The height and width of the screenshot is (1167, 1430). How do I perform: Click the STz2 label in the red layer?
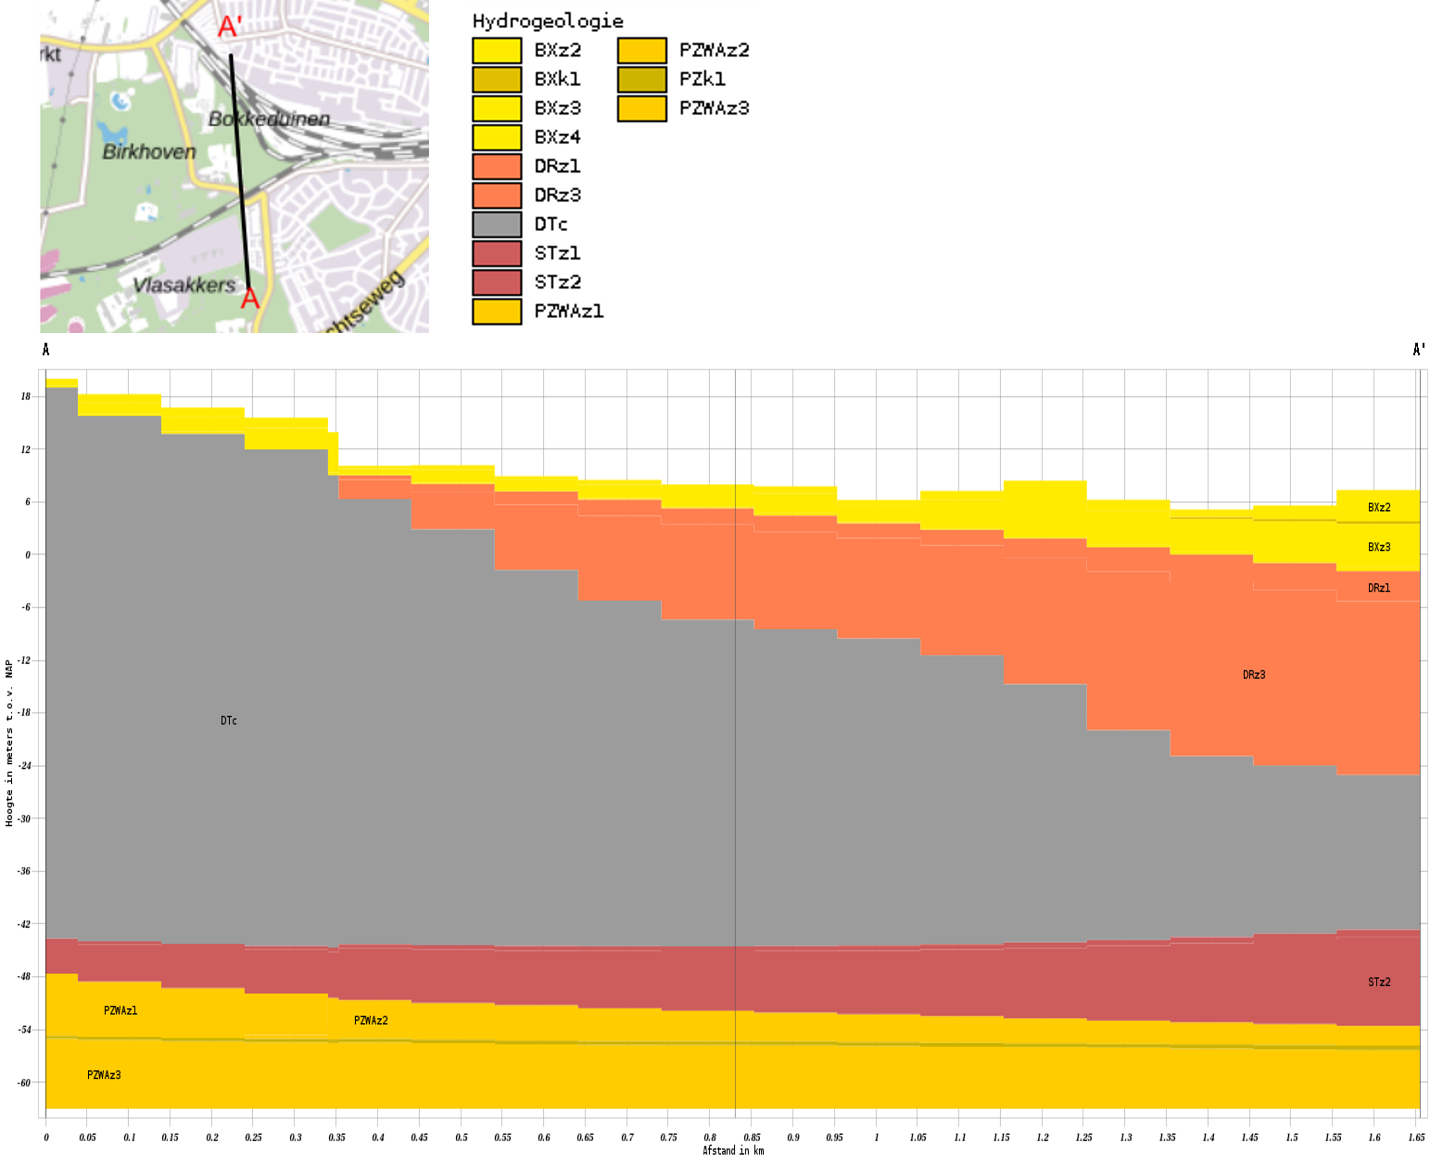click(1379, 982)
